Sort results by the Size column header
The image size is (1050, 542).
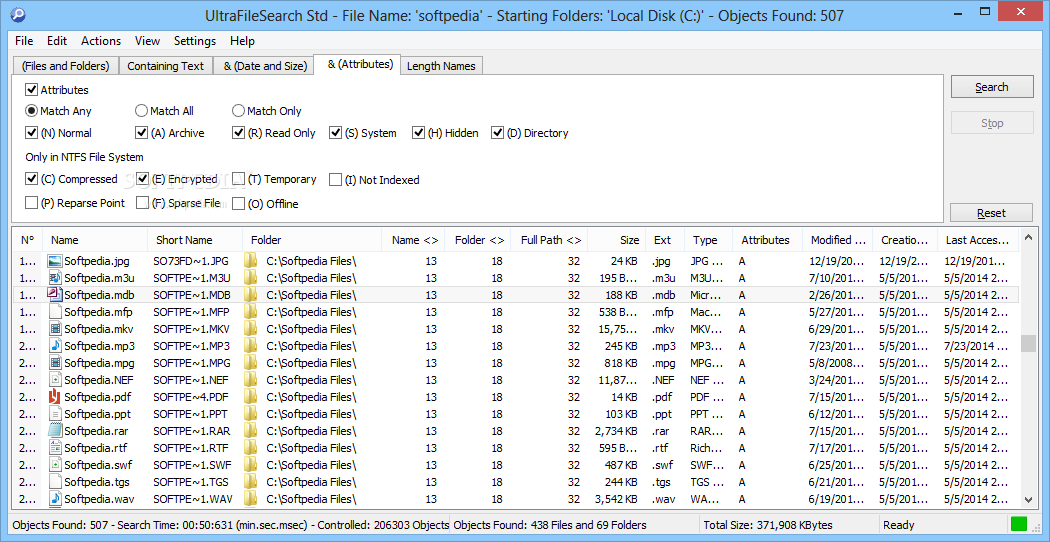[617, 240]
